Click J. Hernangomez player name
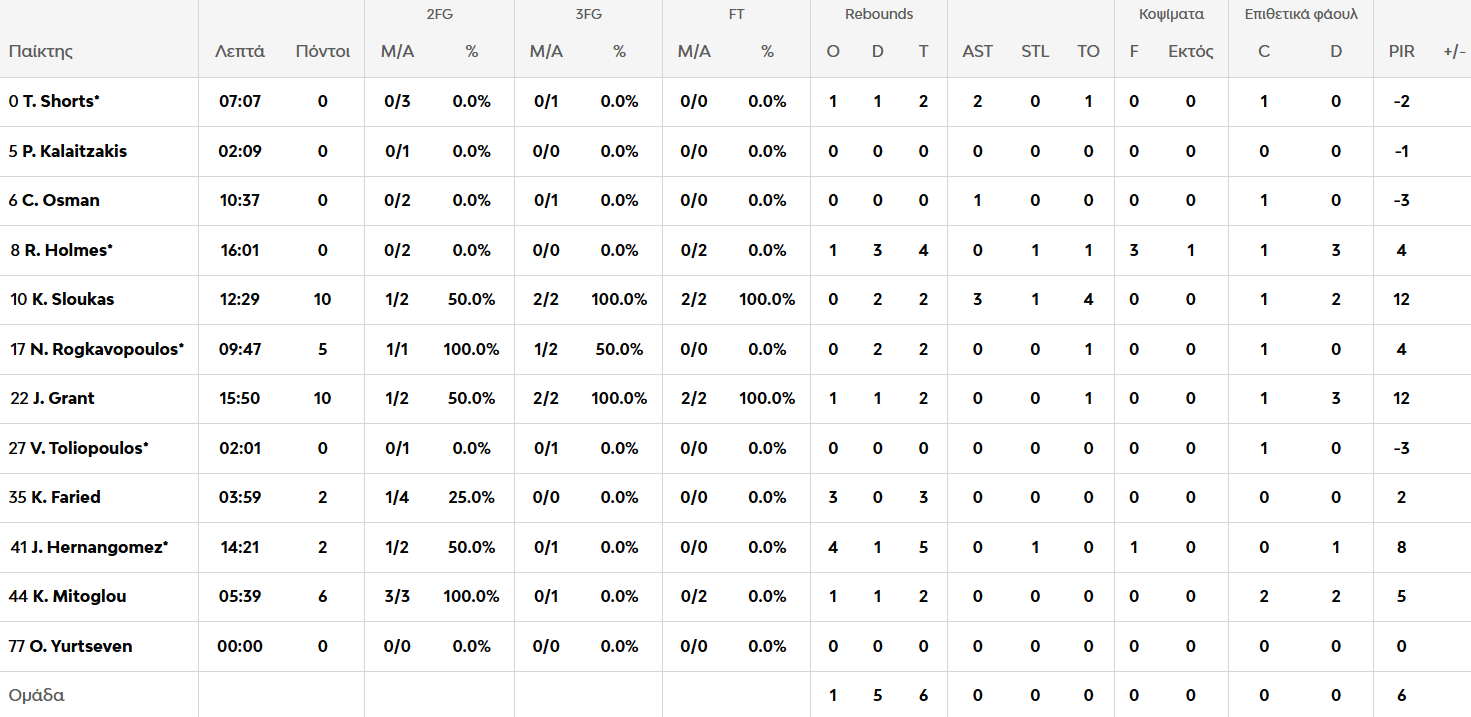Viewport: 1471px width, 717px height. tap(97, 548)
